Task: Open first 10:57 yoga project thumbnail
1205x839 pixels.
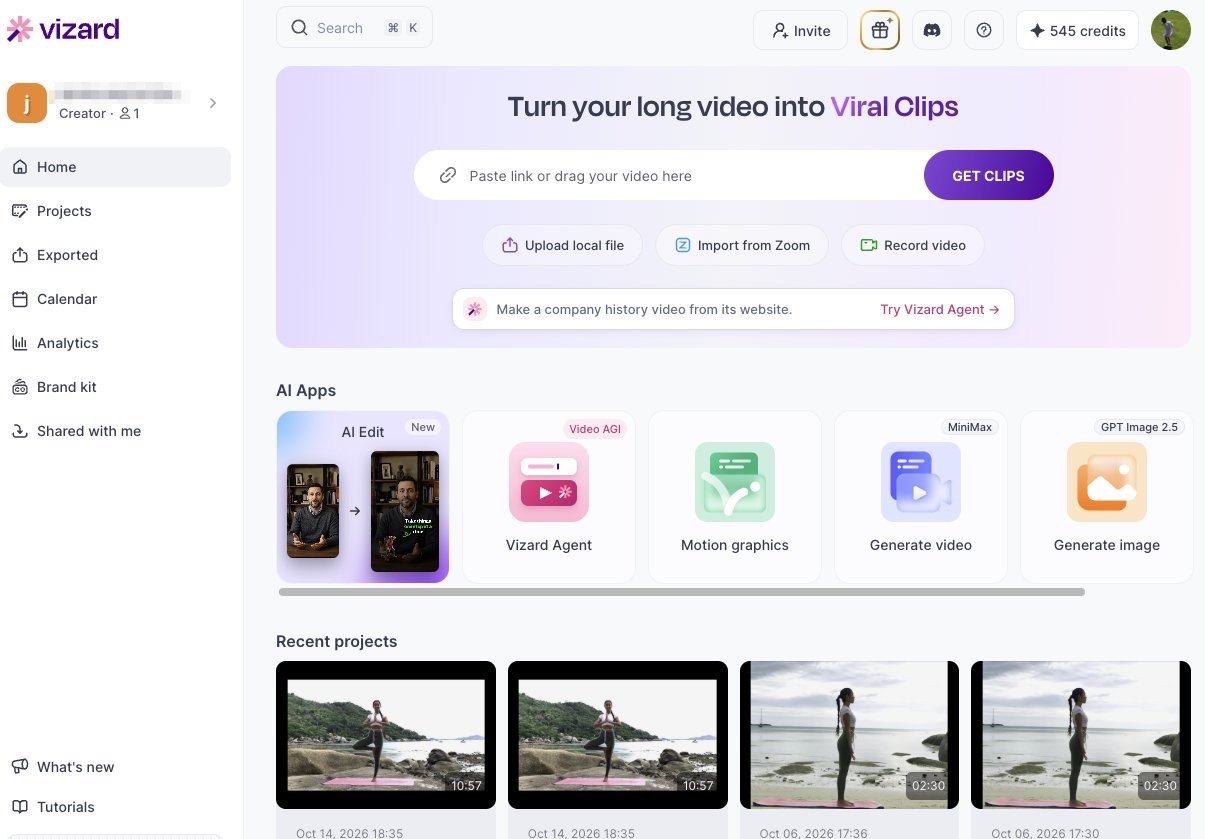Action: (386, 735)
